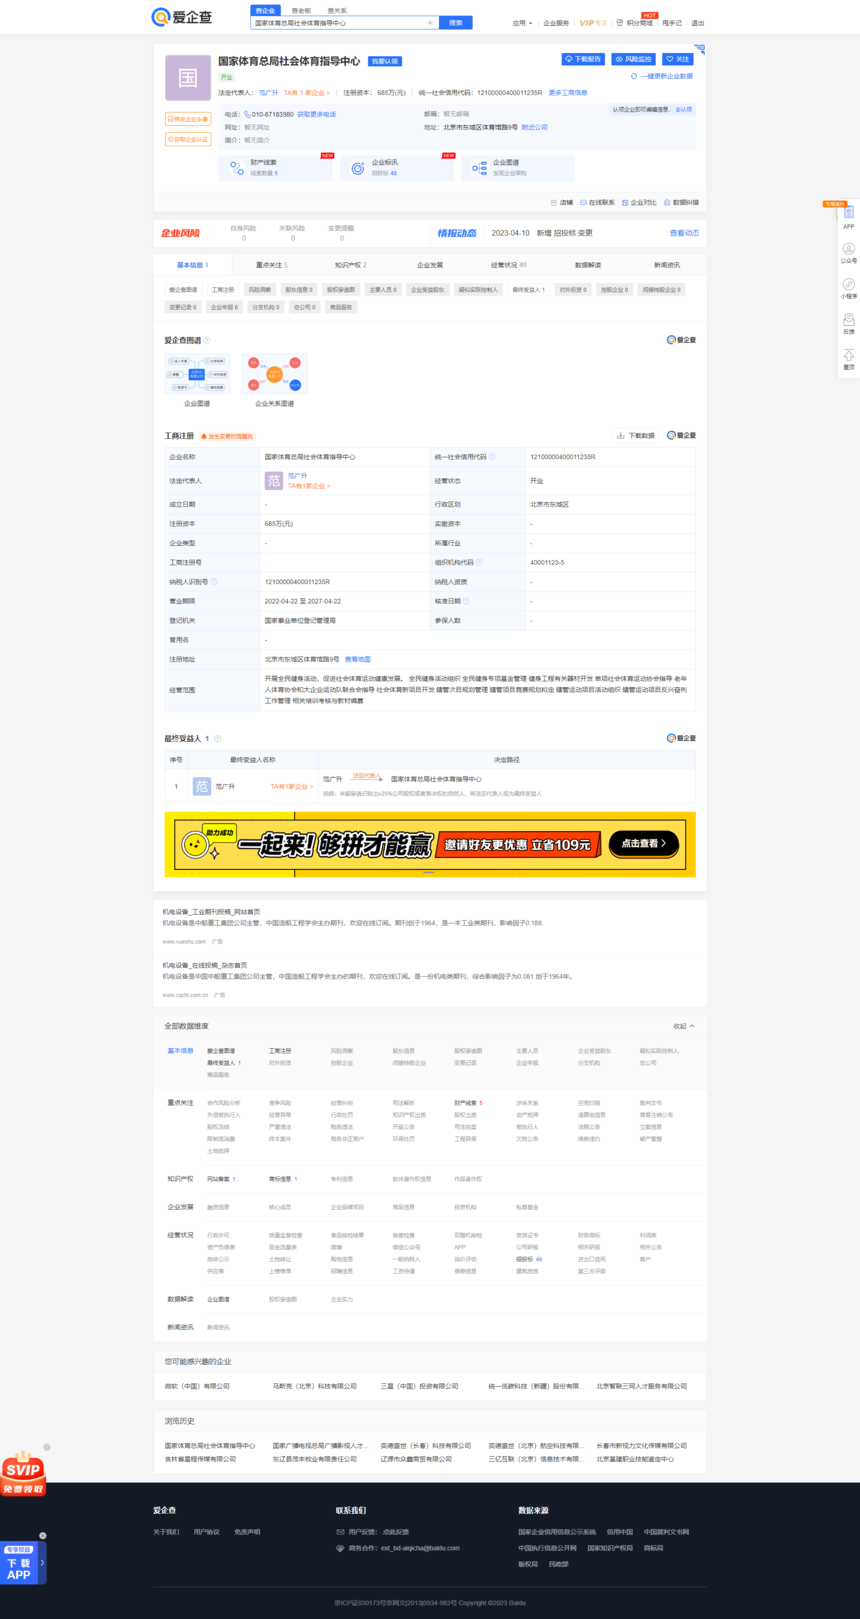
Task: Click help icon next to 纳税人识别号
Action: tap(214, 582)
